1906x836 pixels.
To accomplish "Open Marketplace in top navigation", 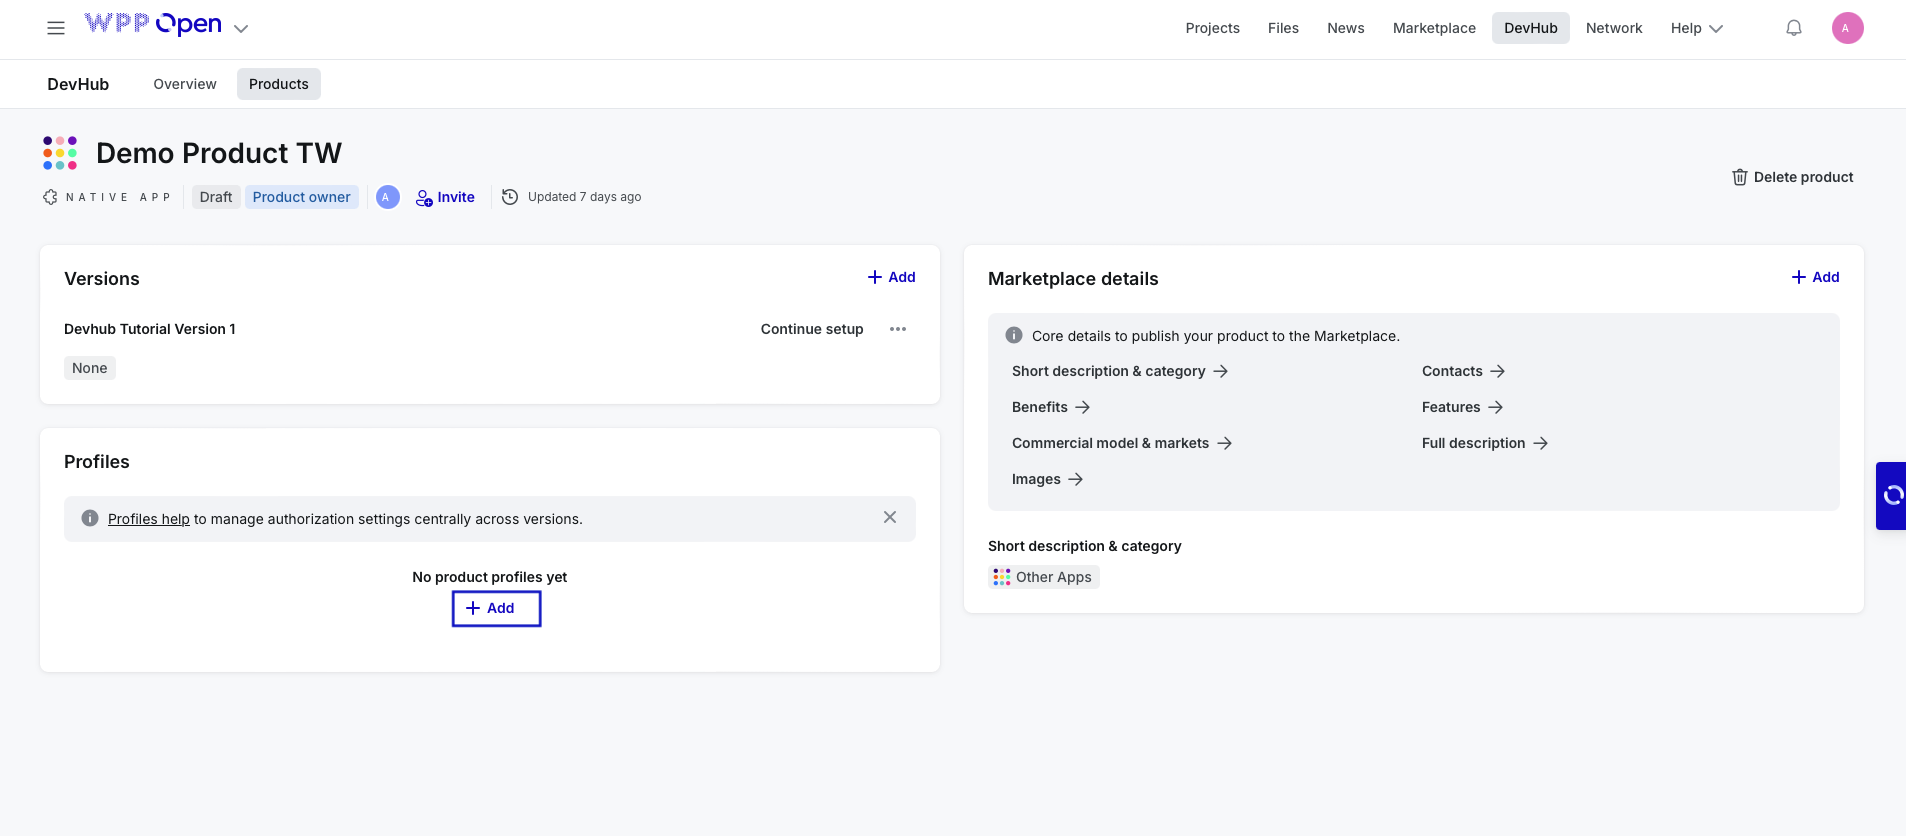I will point(1433,28).
